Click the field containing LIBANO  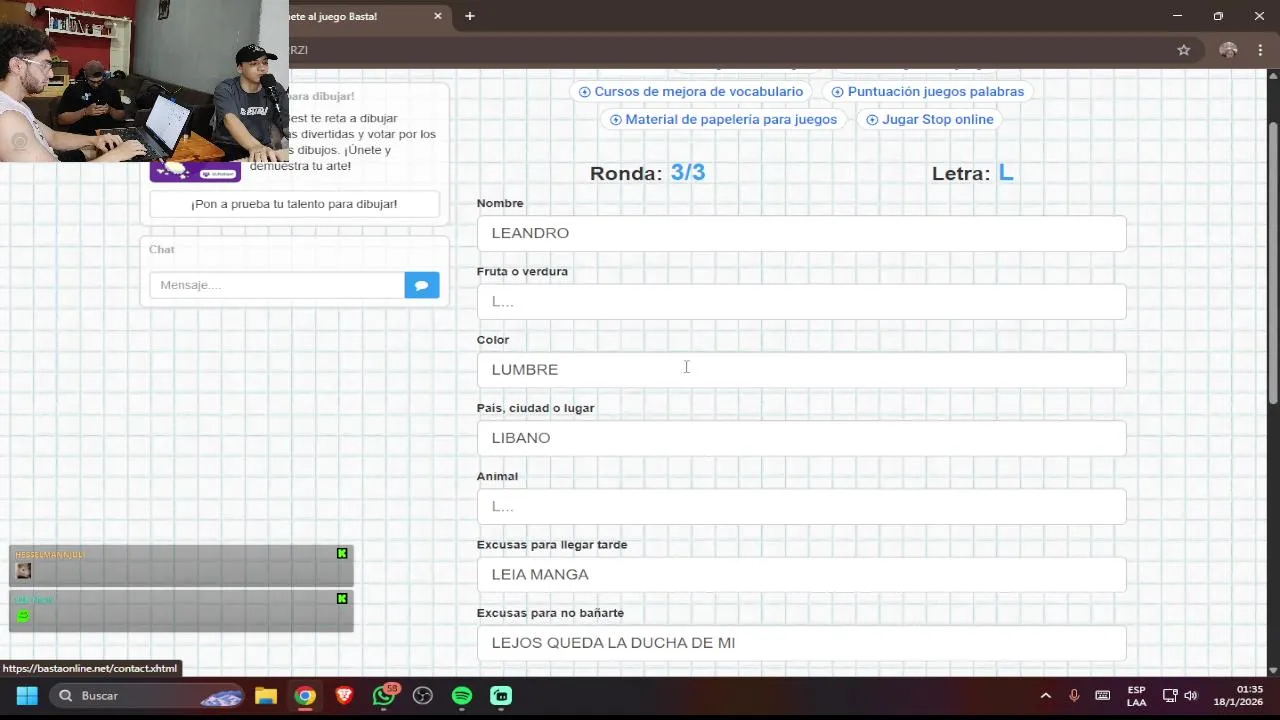801,438
